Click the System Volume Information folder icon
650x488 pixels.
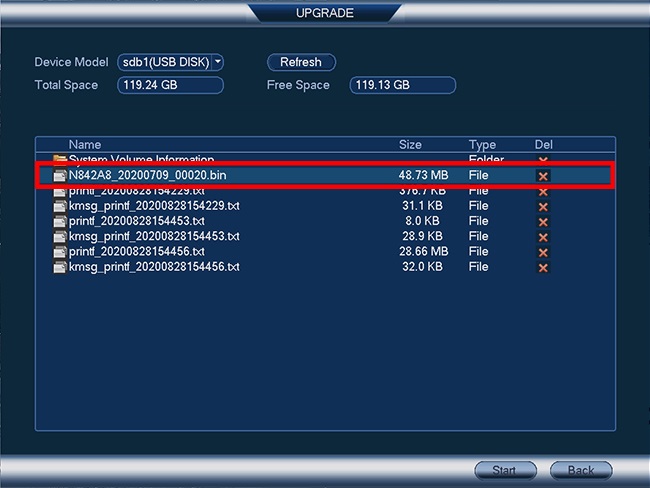click(x=60, y=160)
